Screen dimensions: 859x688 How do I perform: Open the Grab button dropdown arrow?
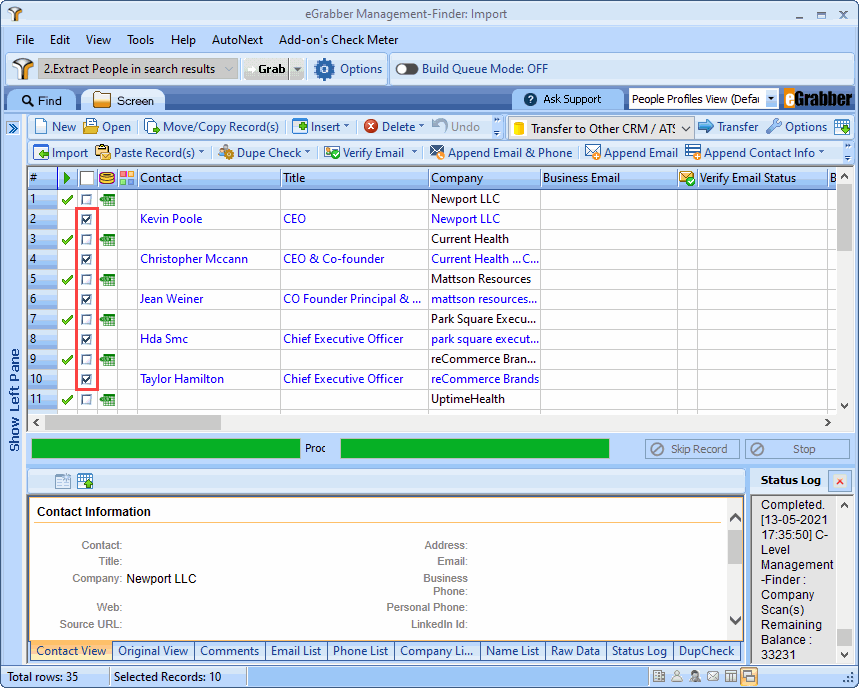[x=297, y=69]
